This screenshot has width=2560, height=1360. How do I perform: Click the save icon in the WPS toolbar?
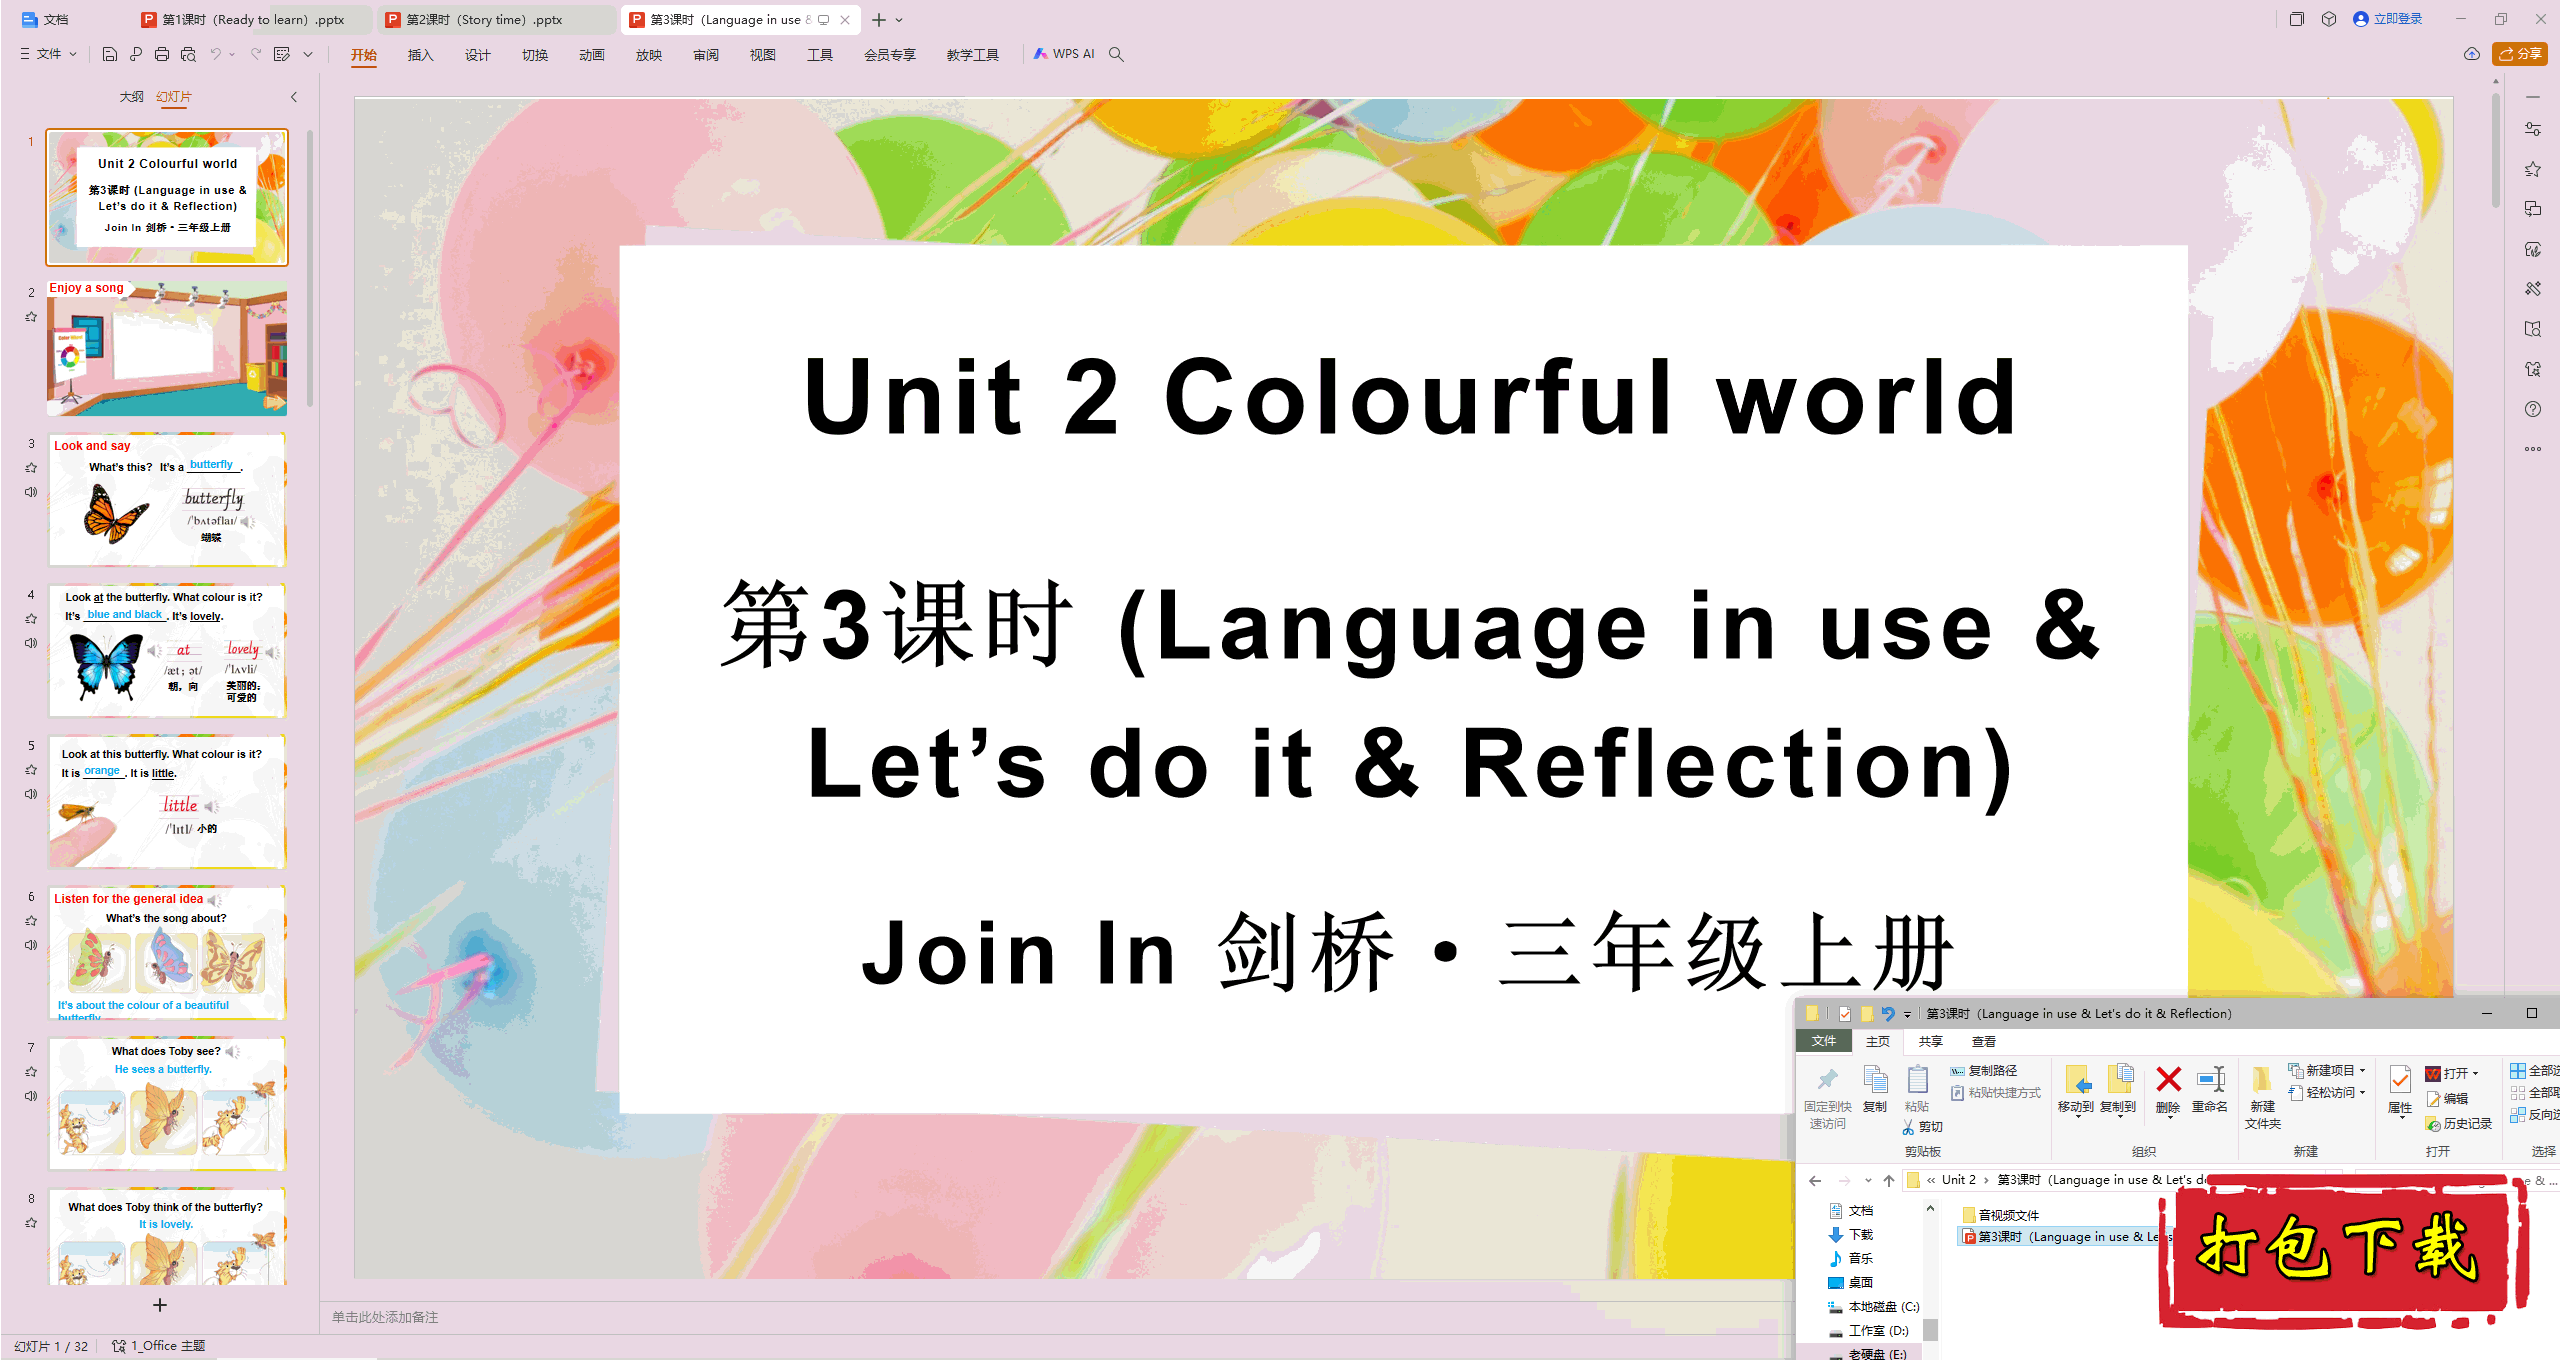[x=110, y=54]
